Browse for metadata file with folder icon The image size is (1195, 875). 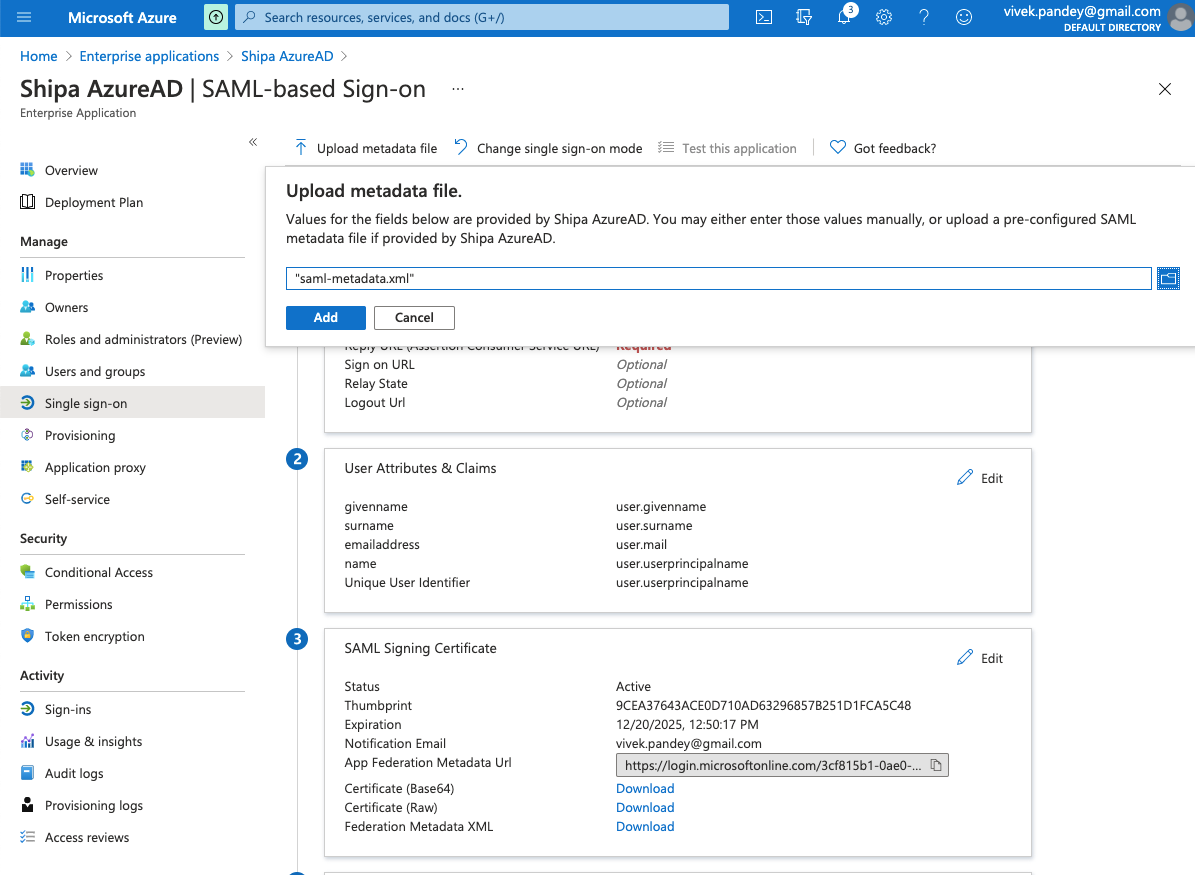[1168, 279]
